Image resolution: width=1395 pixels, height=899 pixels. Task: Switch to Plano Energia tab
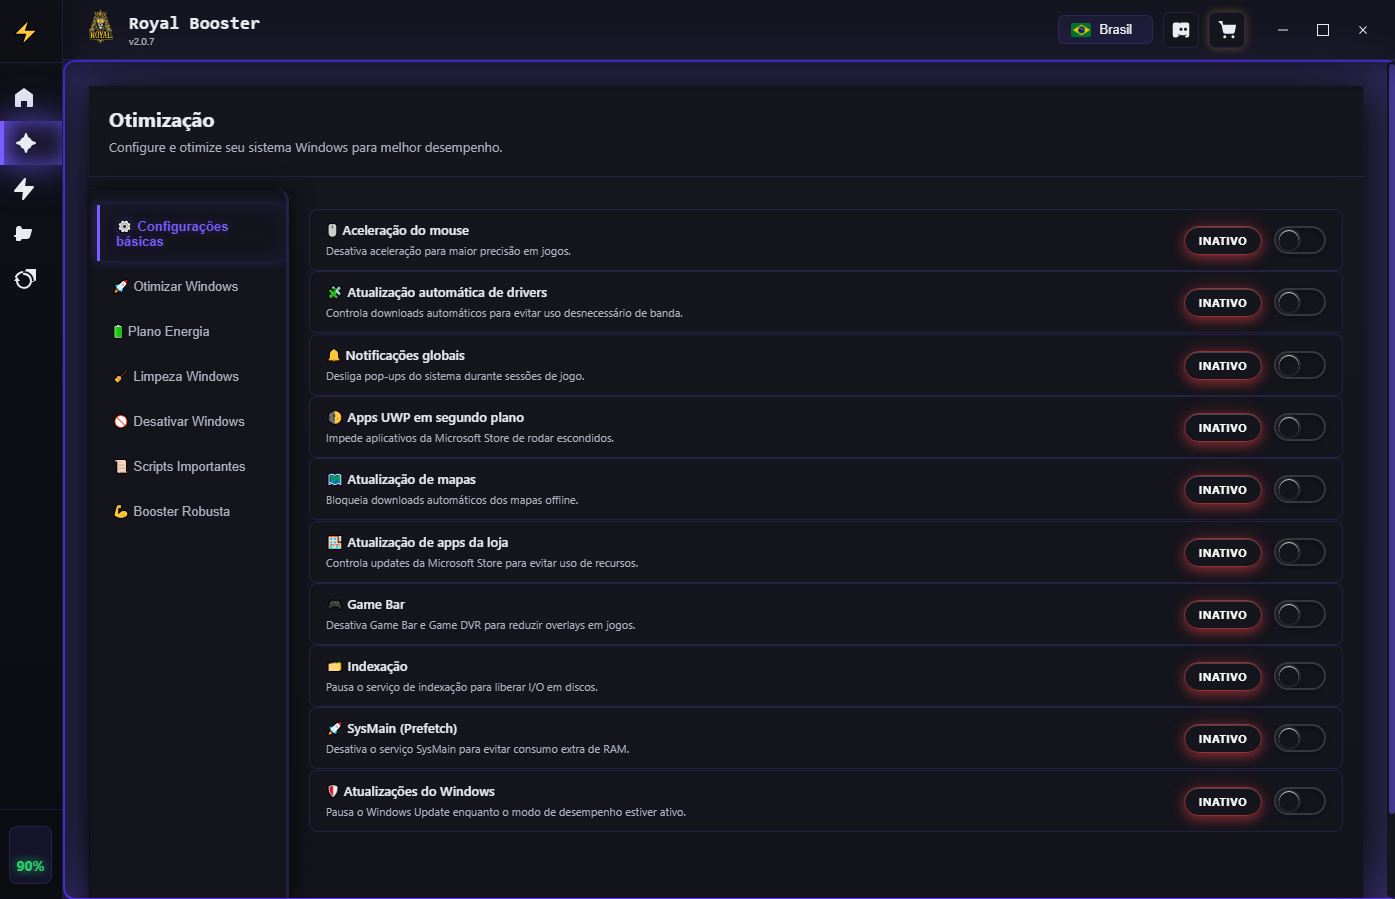click(x=168, y=332)
